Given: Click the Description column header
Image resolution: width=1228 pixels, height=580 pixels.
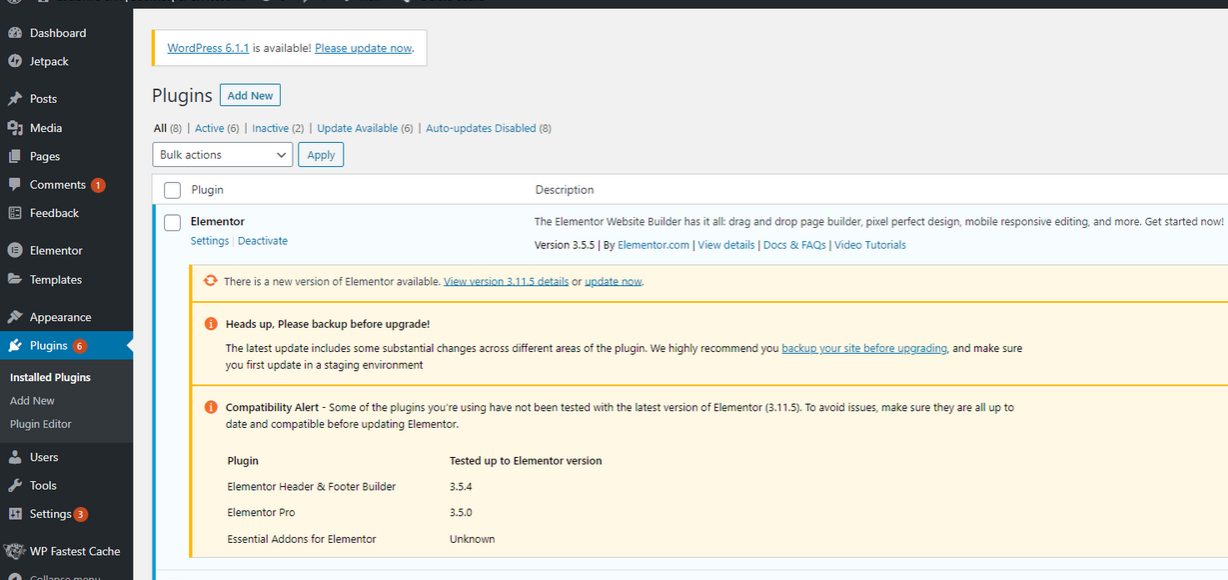Looking at the screenshot, I should [564, 190].
